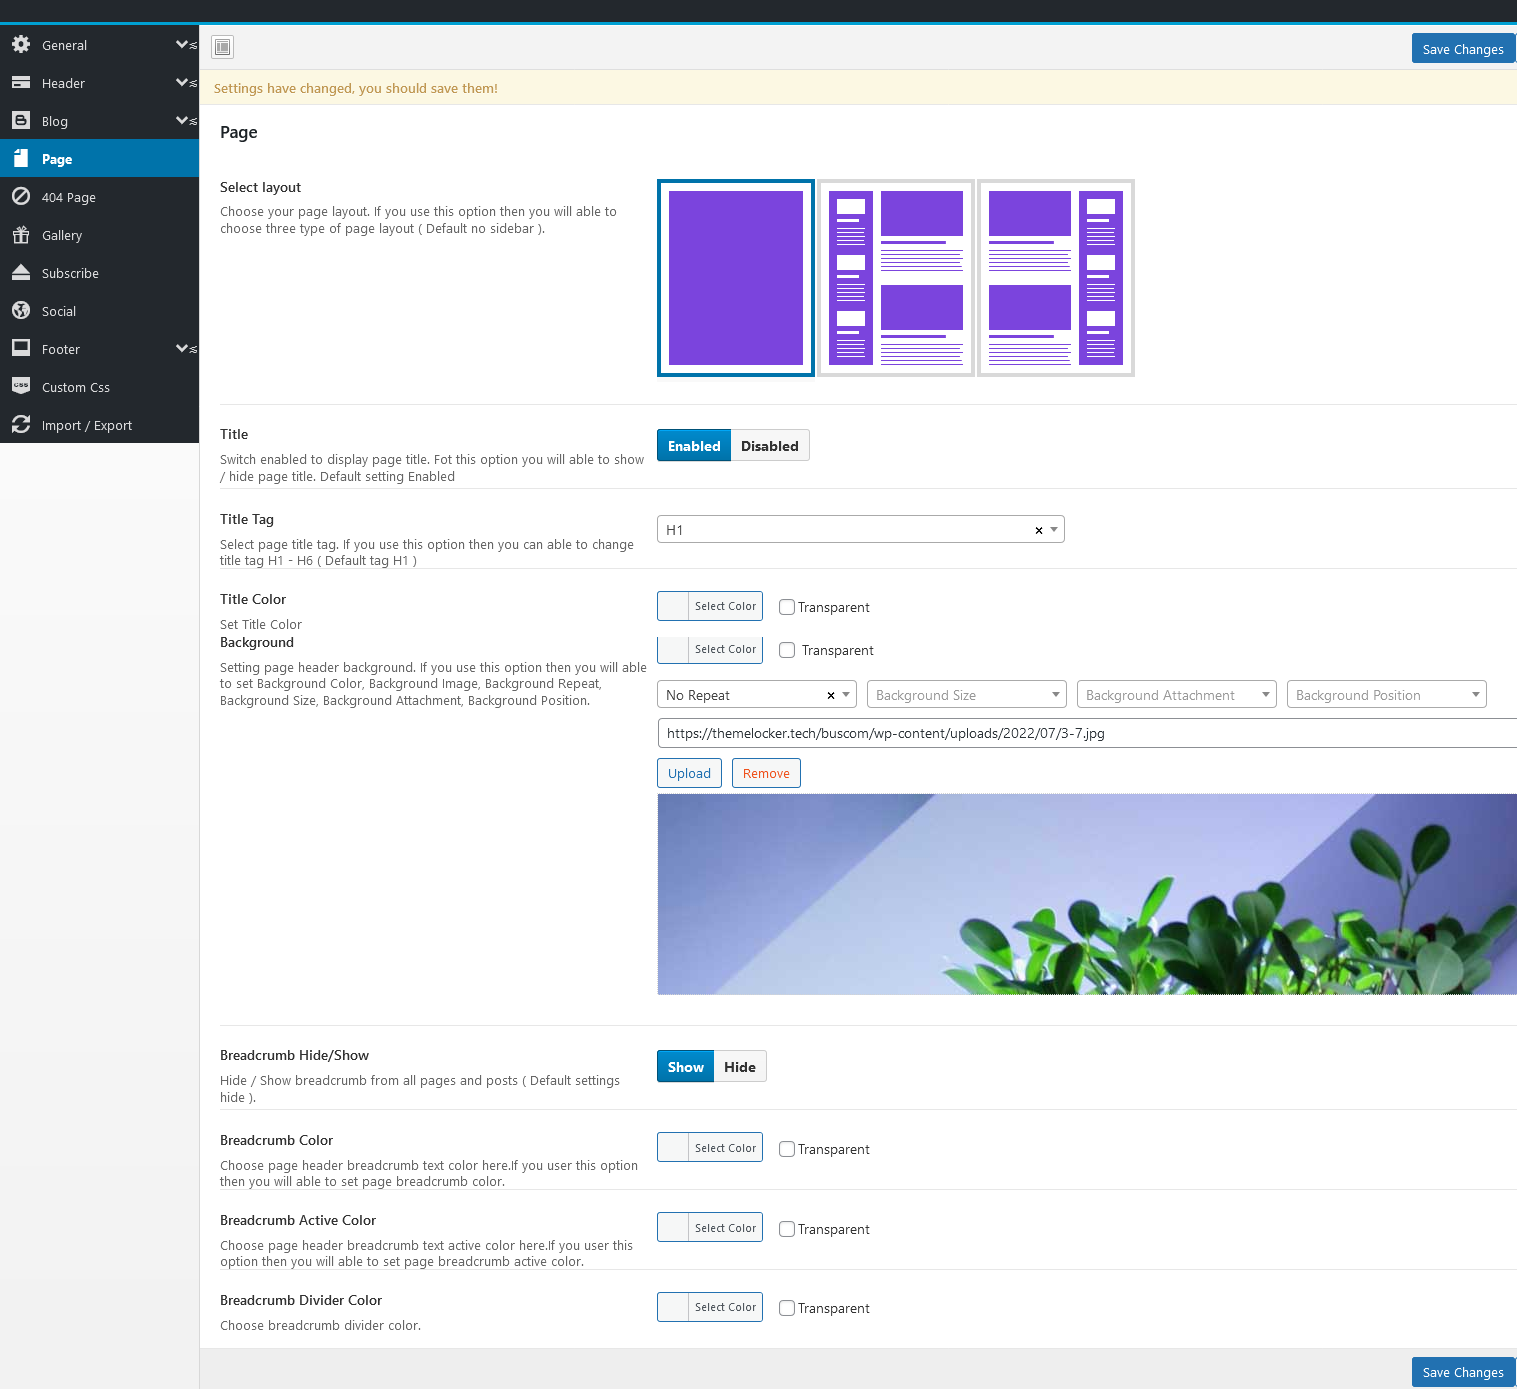This screenshot has width=1520, height=1390.
Task: Click the top Save Changes button
Action: point(1462,49)
